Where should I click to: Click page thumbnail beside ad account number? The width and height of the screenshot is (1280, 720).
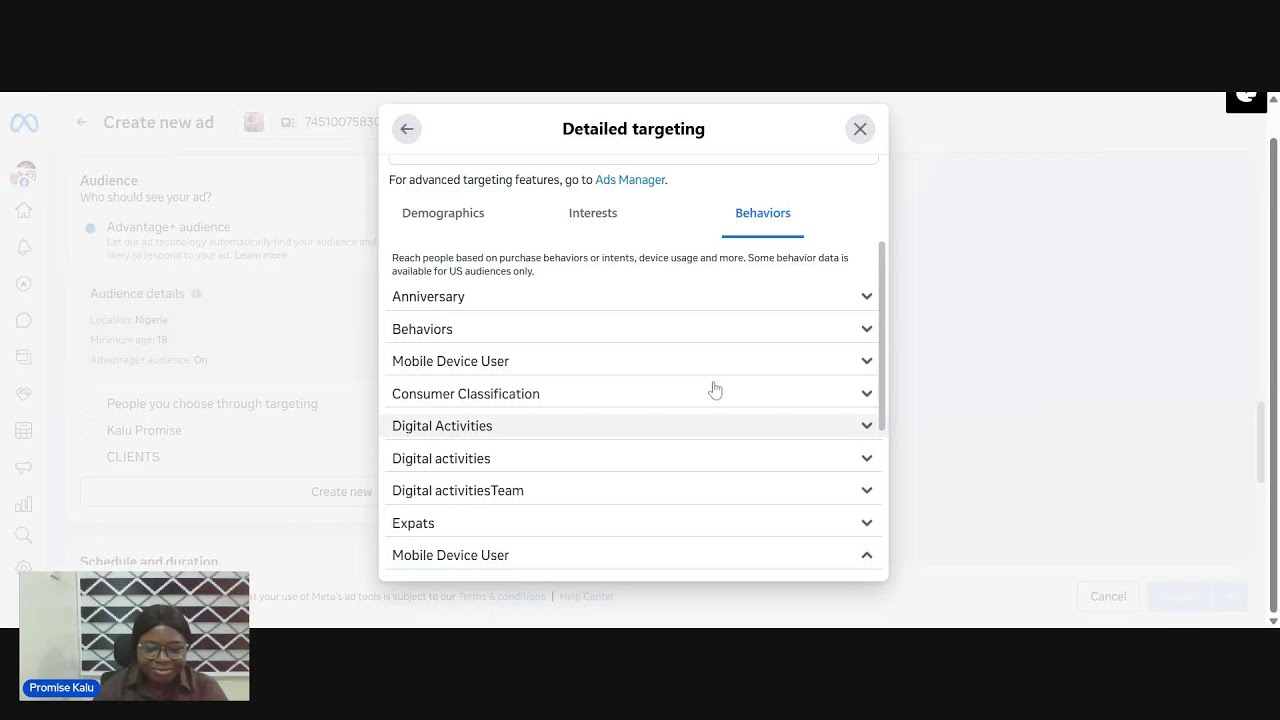coord(254,122)
